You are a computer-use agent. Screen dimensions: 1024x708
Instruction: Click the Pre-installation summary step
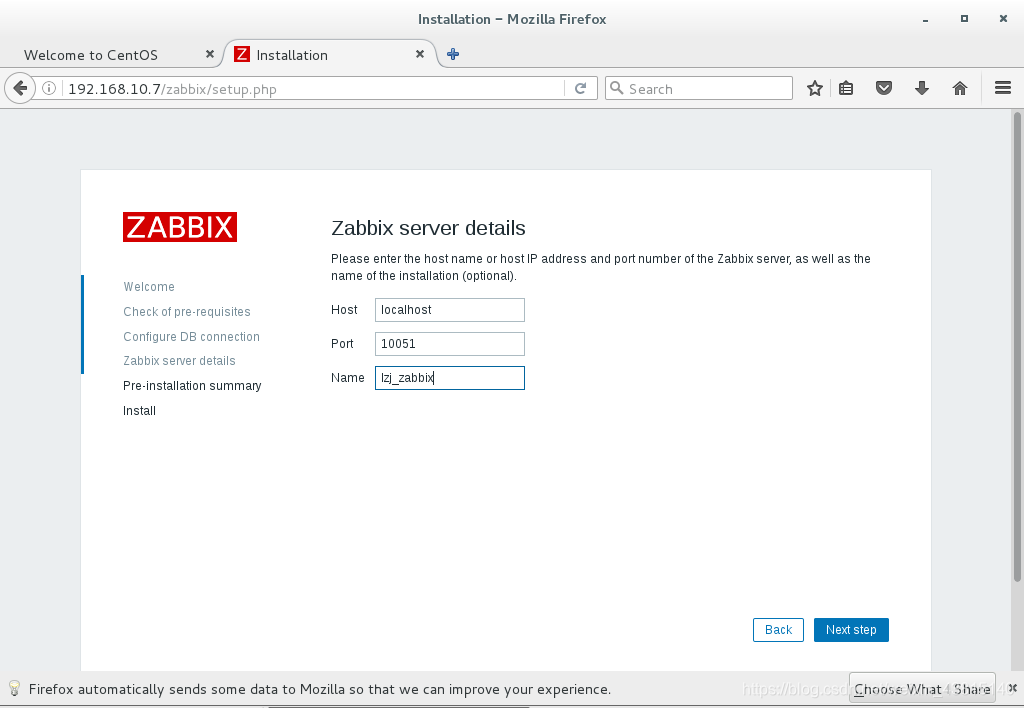pyautogui.click(x=192, y=385)
